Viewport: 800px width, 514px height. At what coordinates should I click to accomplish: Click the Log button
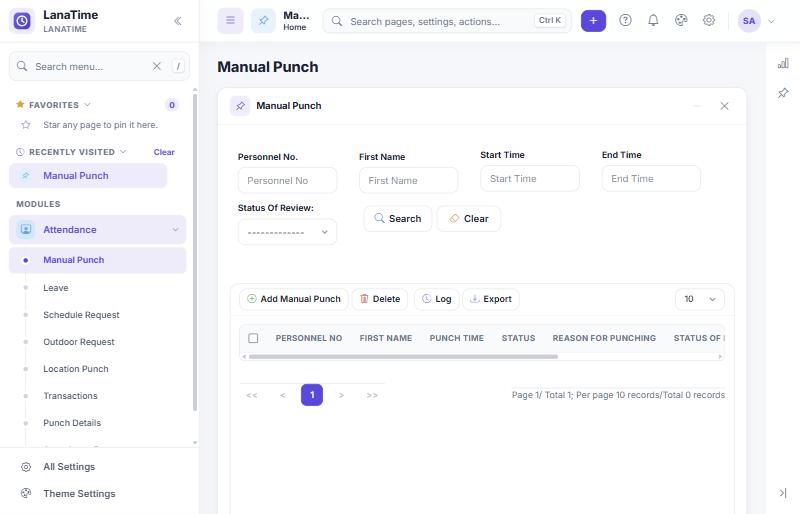point(437,299)
